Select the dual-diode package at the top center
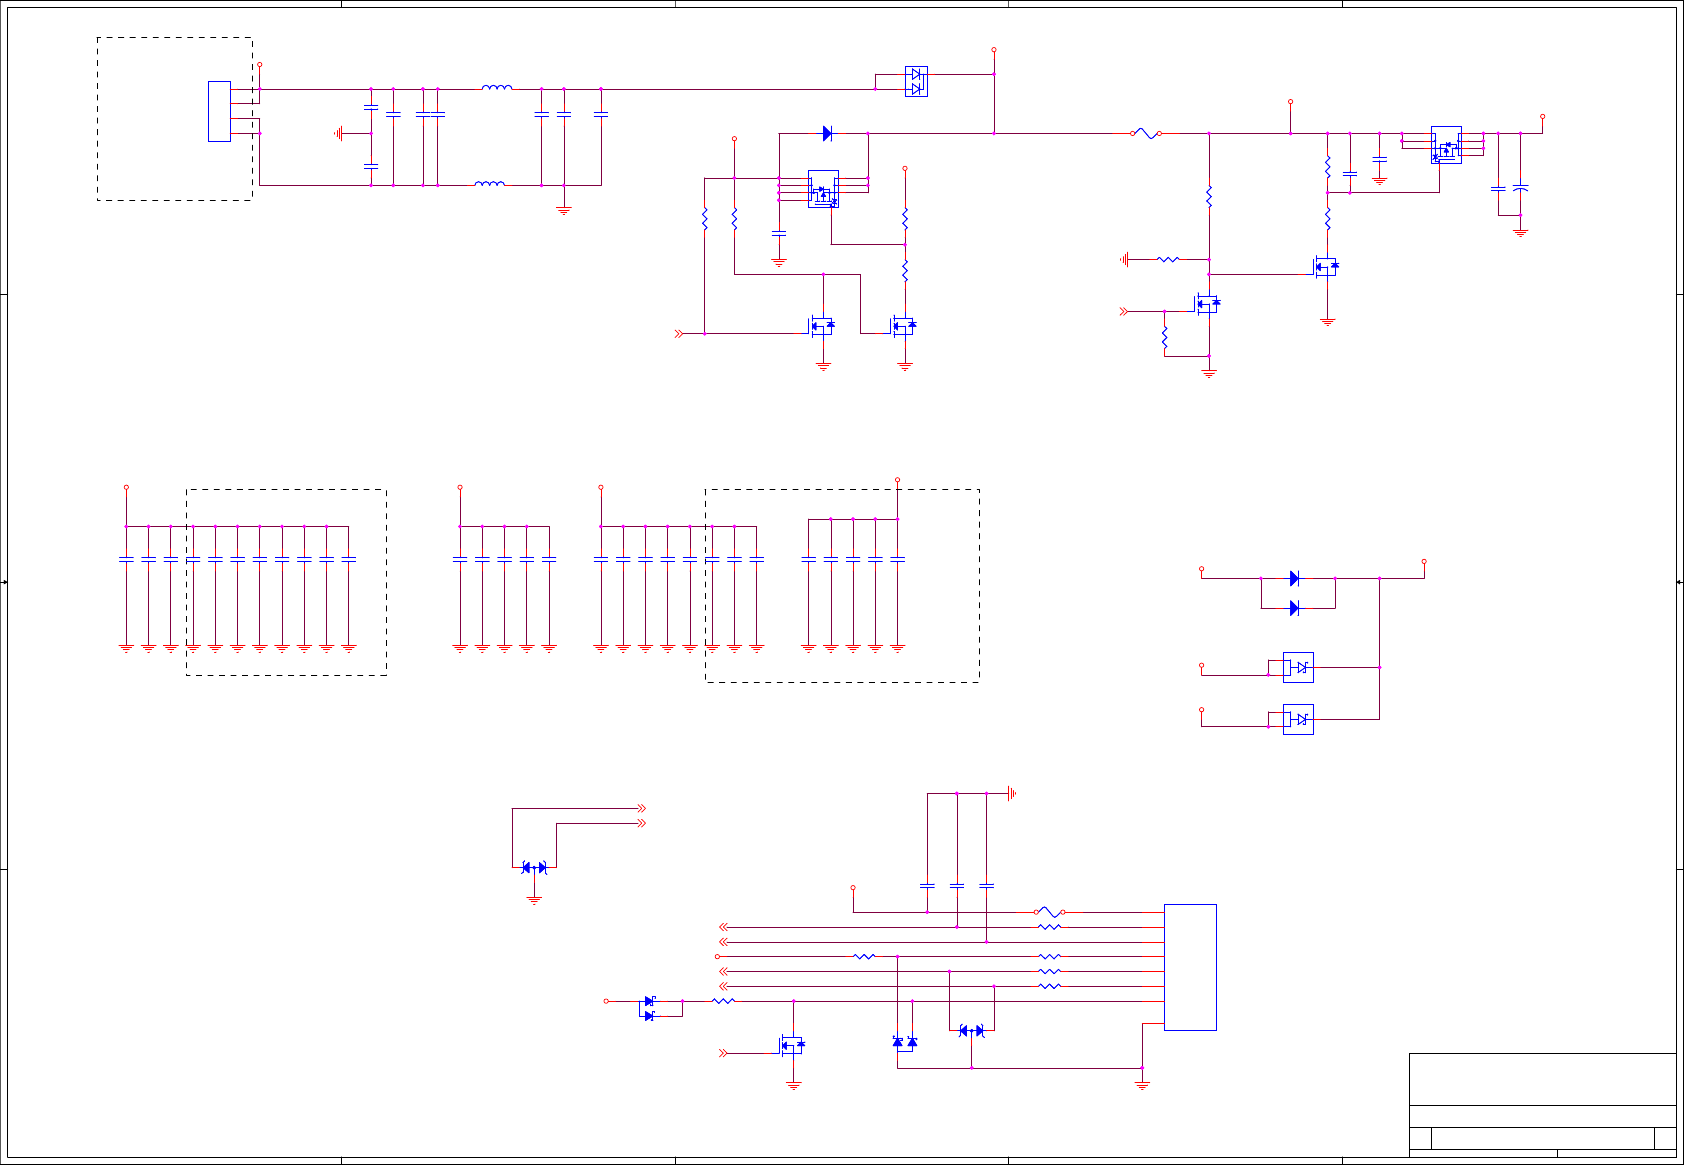Image resolution: width=1684 pixels, height=1165 pixels. click(916, 81)
